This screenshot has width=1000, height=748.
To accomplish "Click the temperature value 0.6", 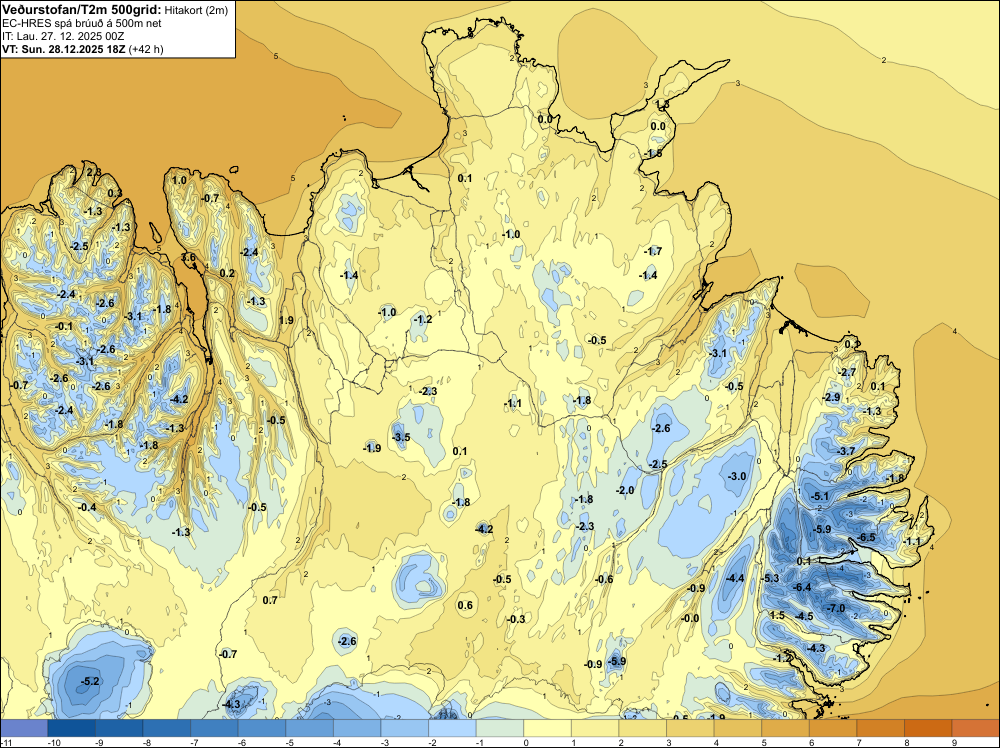I will click(x=466, y=605).
